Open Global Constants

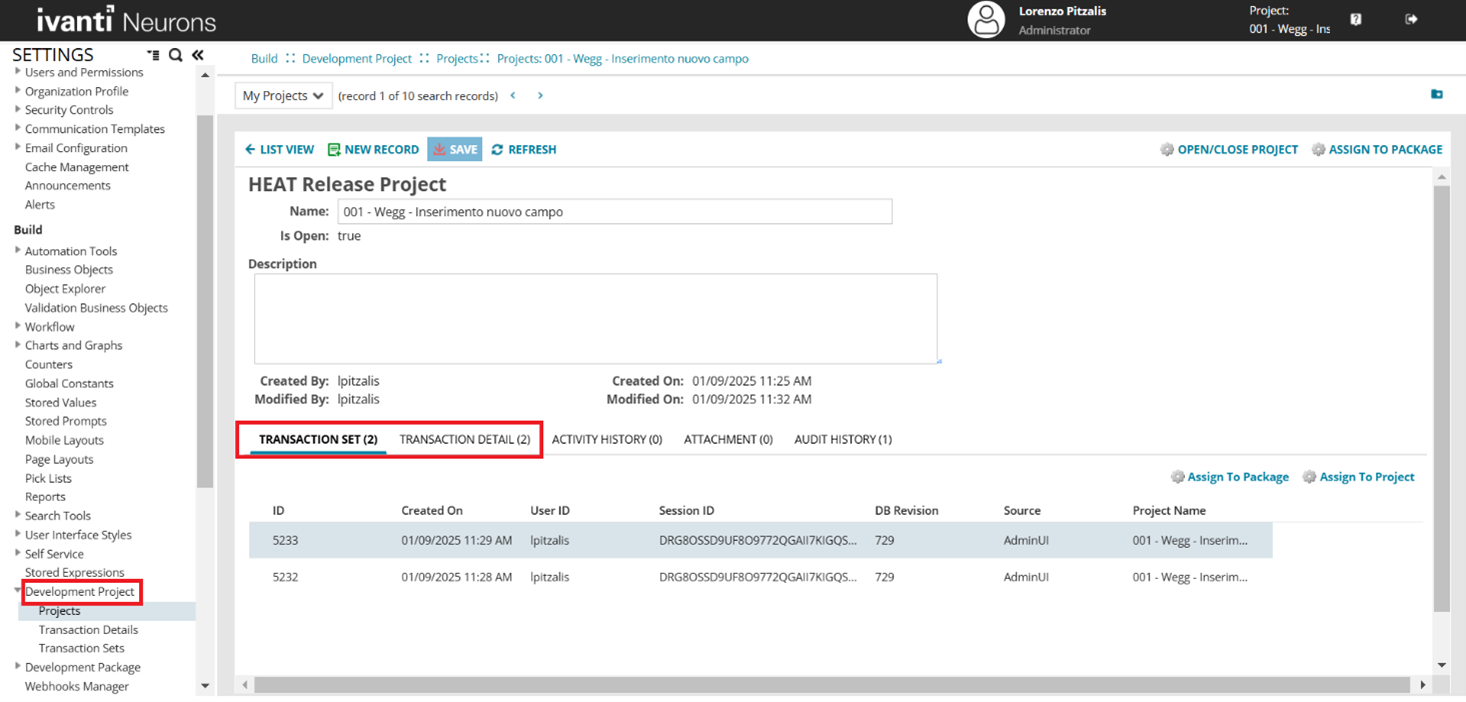click(x=69, y=383)
